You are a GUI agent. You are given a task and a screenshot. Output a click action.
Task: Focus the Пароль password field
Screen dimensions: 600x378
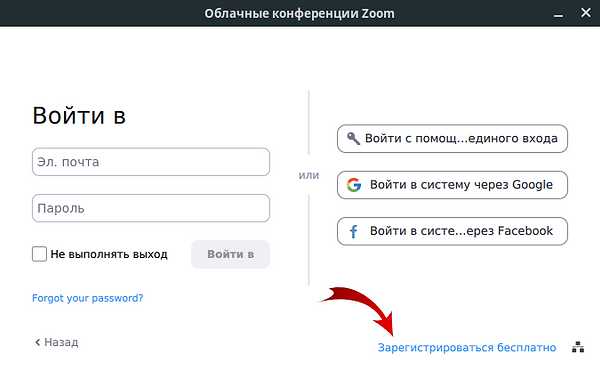click(151, 208)
